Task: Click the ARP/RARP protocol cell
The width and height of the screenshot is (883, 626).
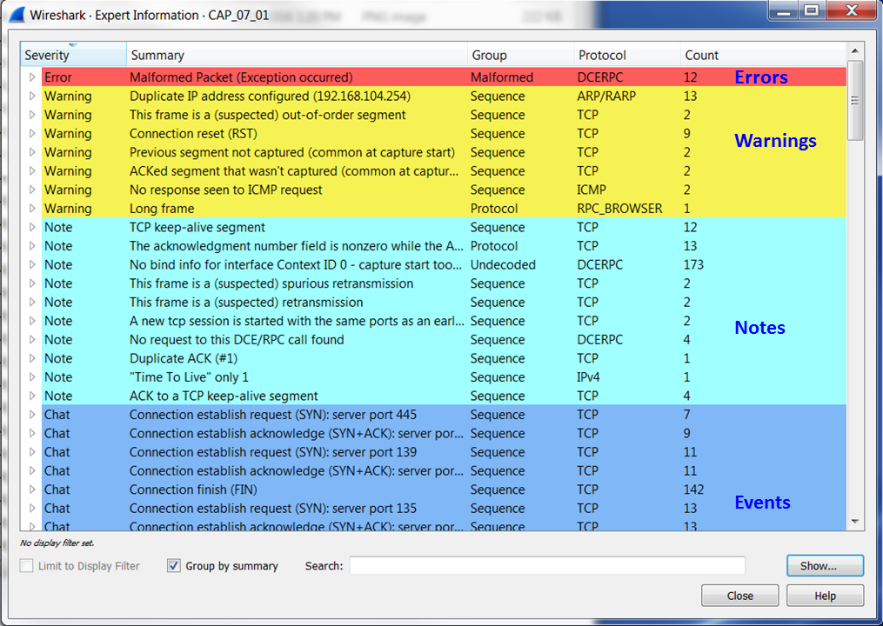Action: tap(606, 96)
